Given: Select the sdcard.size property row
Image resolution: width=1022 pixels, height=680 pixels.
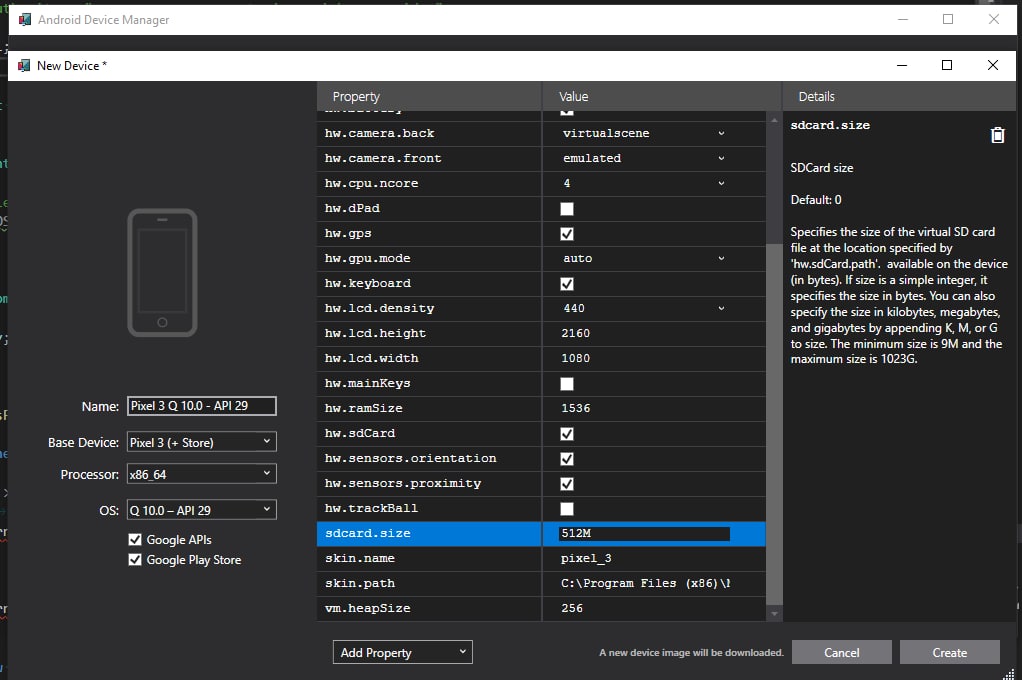Looking at the screenshot, I should (541, 533).
